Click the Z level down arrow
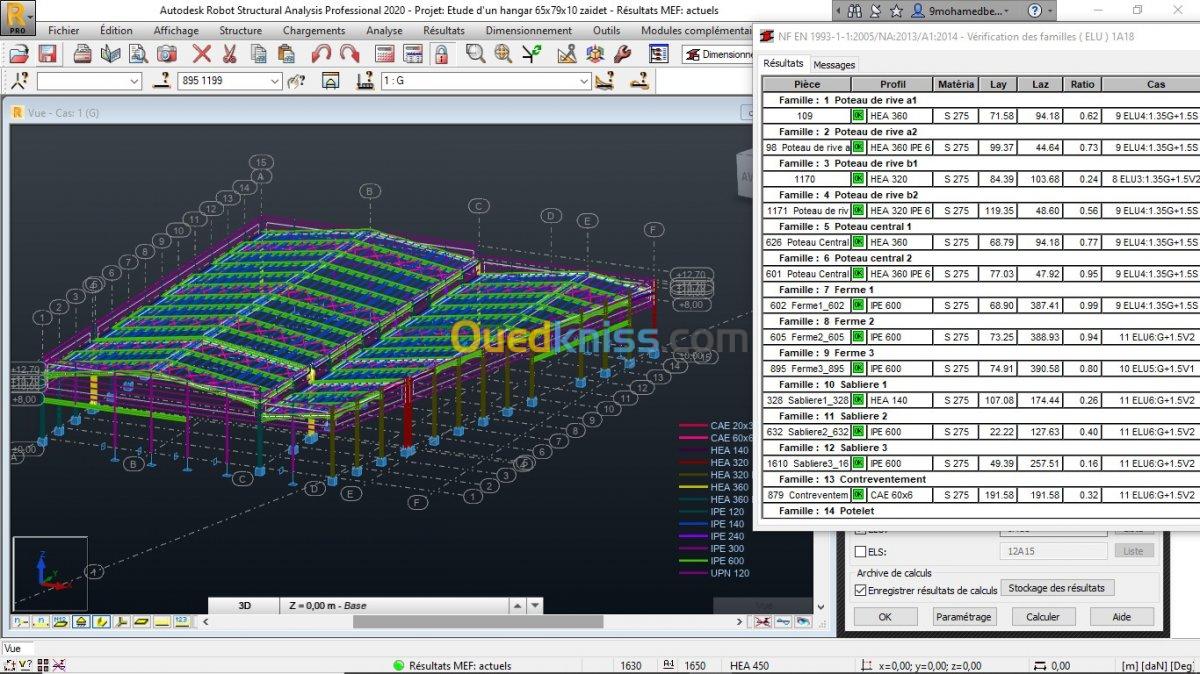 click(x=535, y=605)
